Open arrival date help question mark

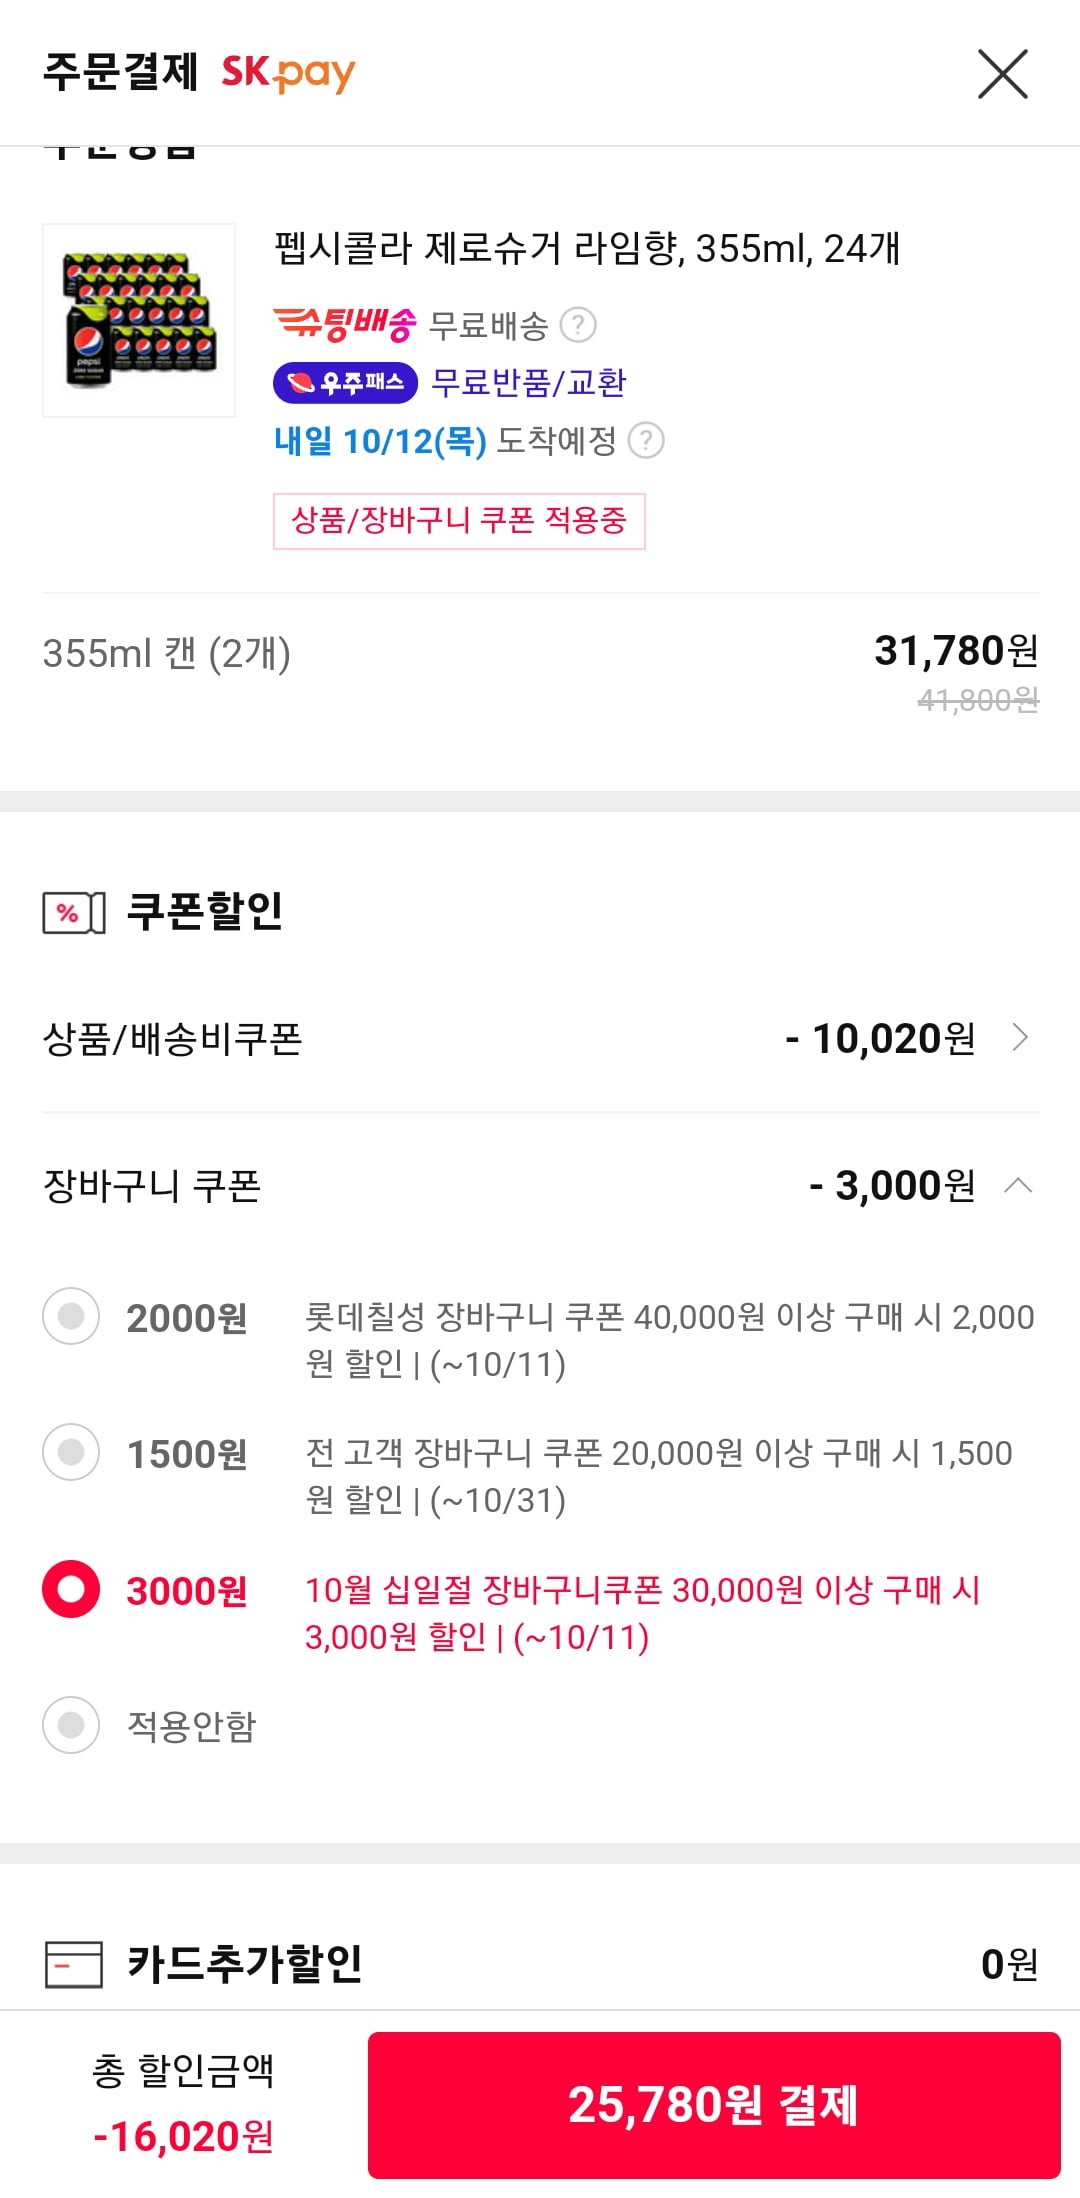click(646, 441)
